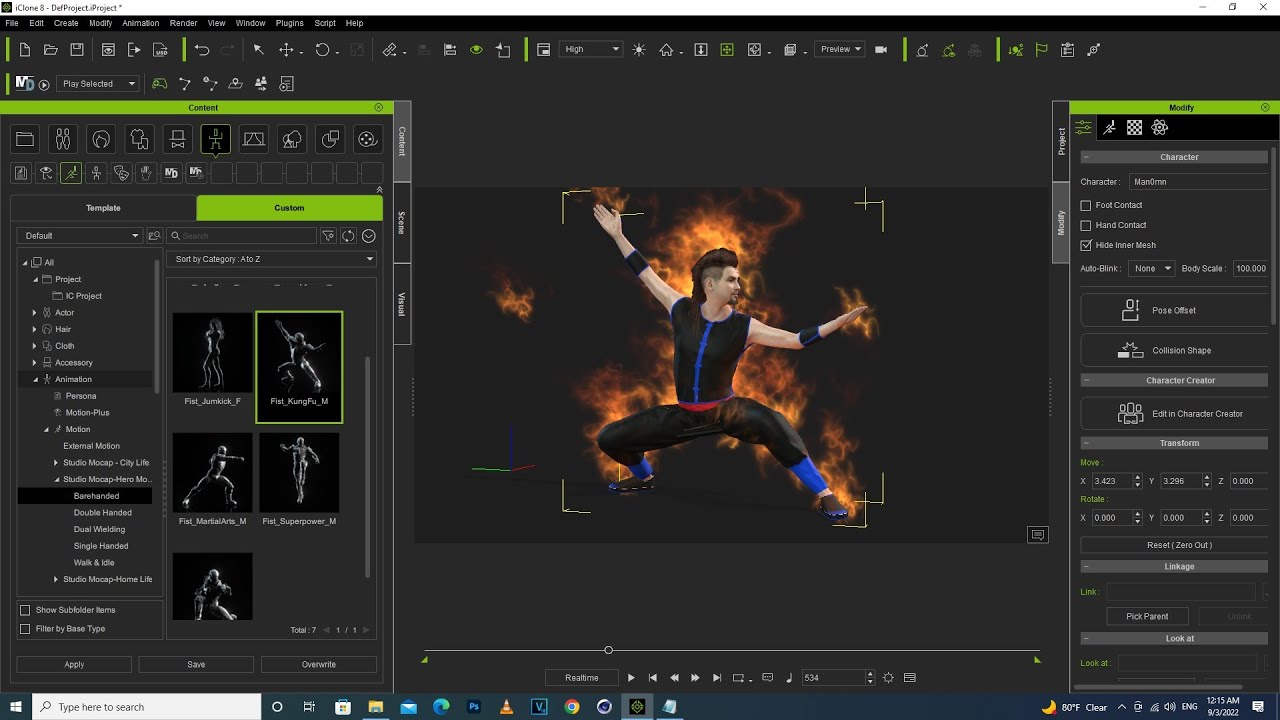This screenshot has width=1280, height=720.
Task: Enable the Foot Contact checkbox
Action: [1086, 205]
